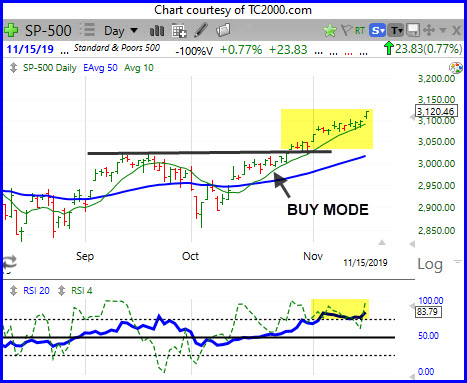Toggle the Log scale setting

[430, 264]
